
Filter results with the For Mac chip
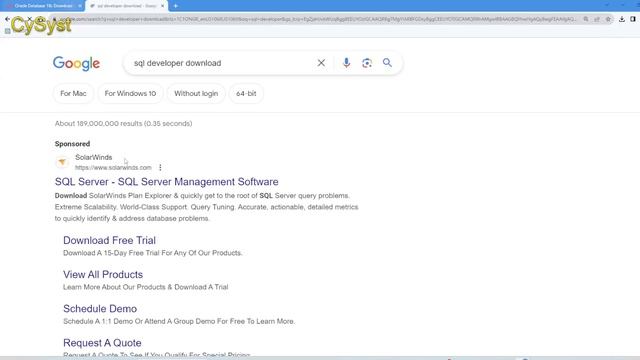73,93
